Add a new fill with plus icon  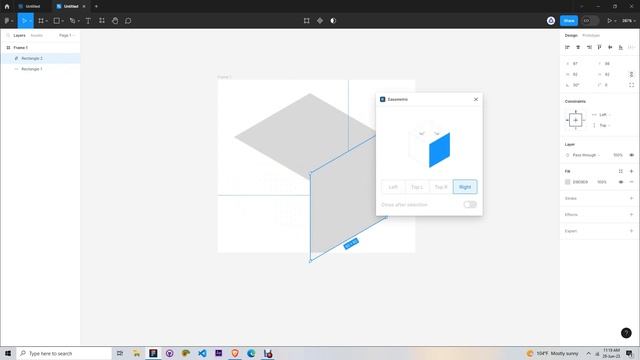631,171
